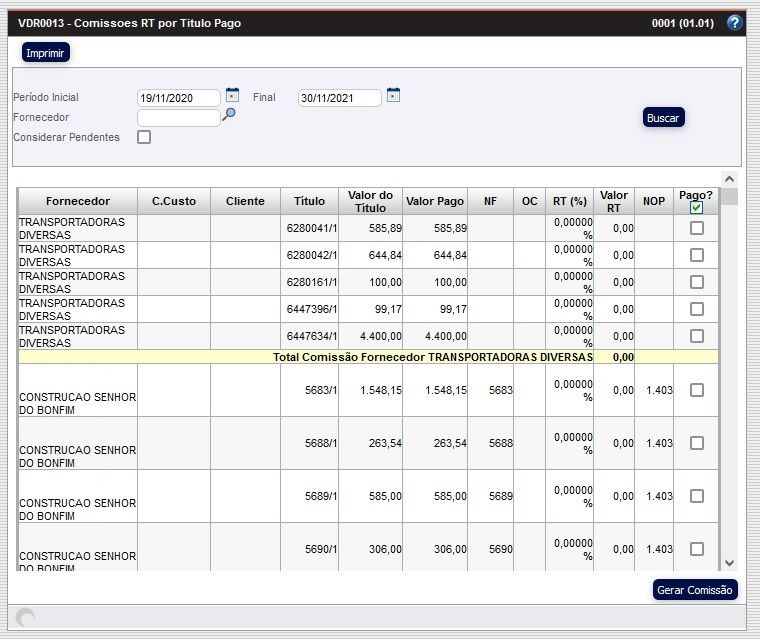Click the blue help question mark icon
This screenshot has width=760, height=639.
[x=735, y=22]
